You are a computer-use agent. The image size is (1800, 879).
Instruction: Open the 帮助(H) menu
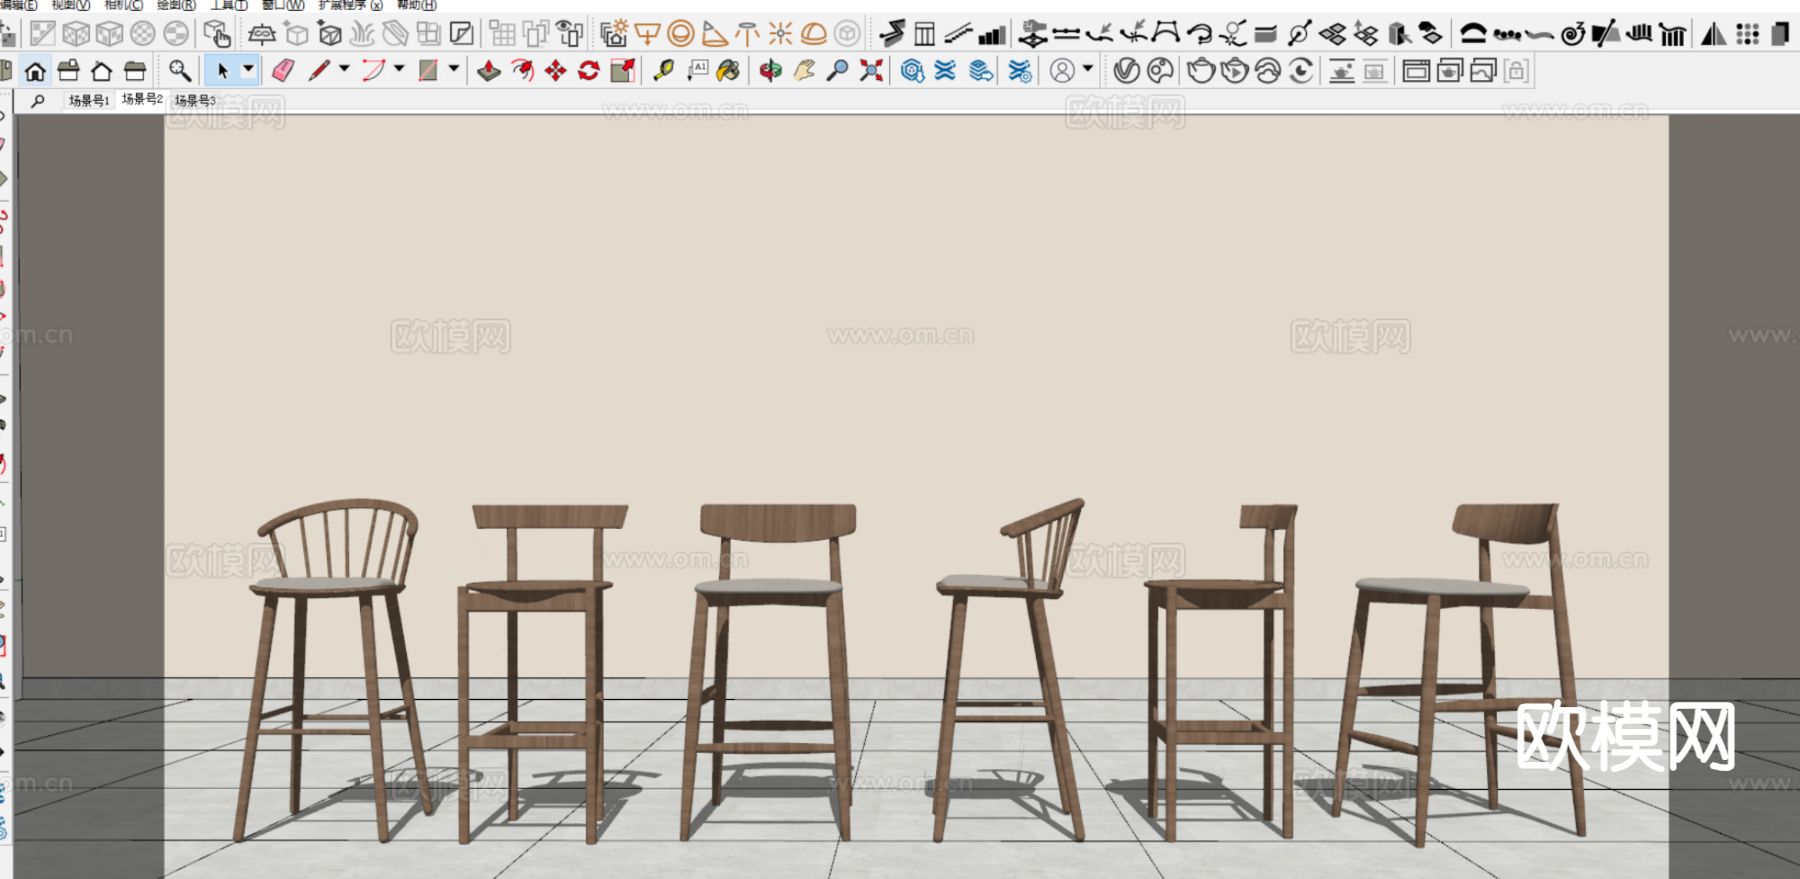pyautogui.click(x=417, y=5)
